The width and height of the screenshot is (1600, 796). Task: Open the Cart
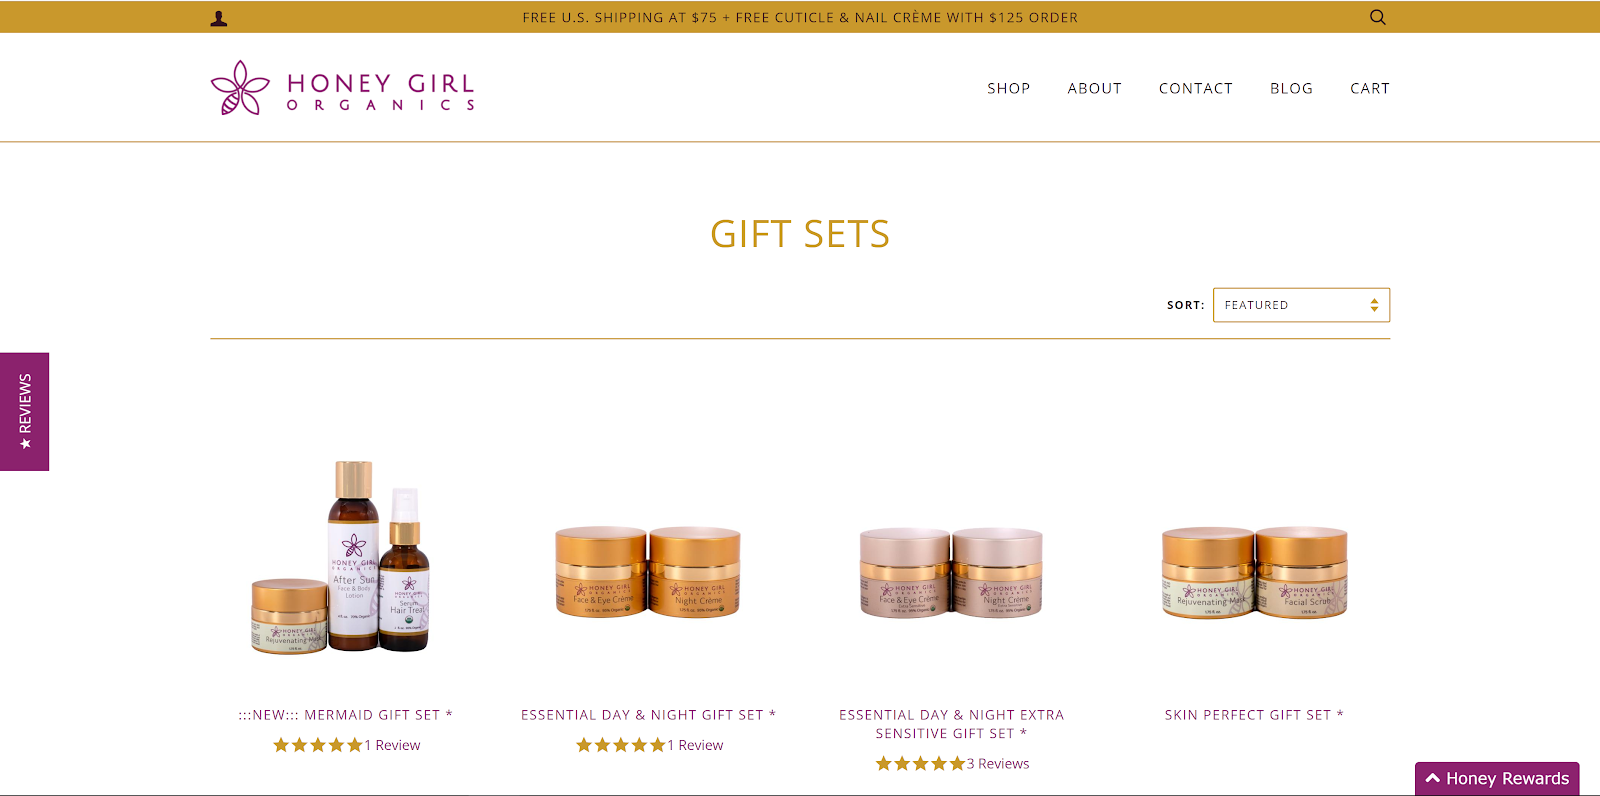(1369, 88)
